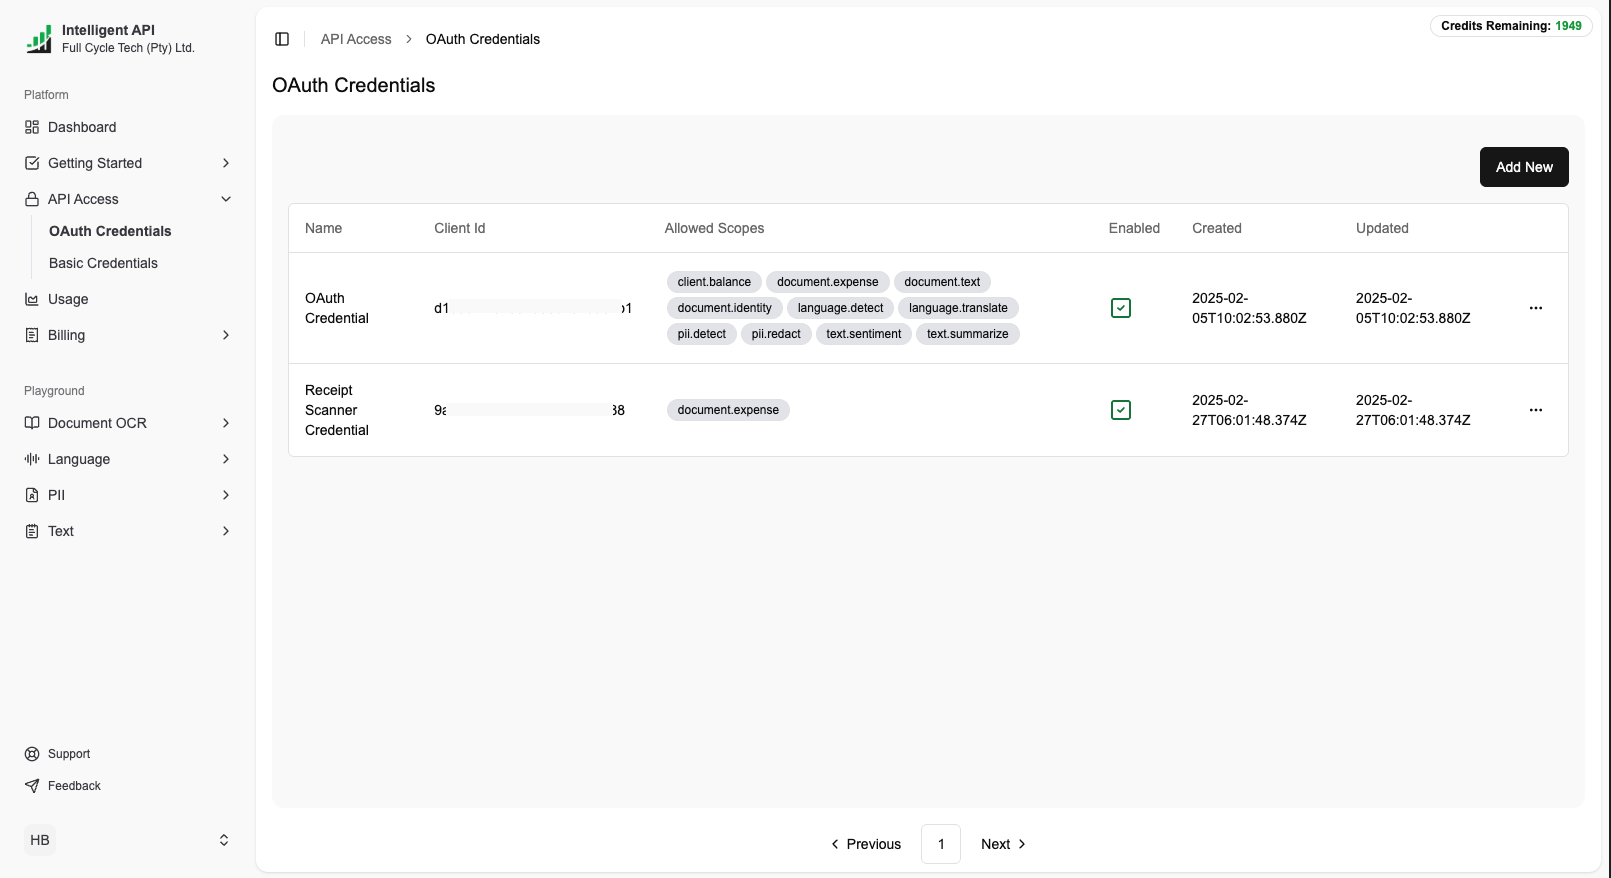Open the HB account switcher
Screen dimensions: 1611x878
click(224, 840)
